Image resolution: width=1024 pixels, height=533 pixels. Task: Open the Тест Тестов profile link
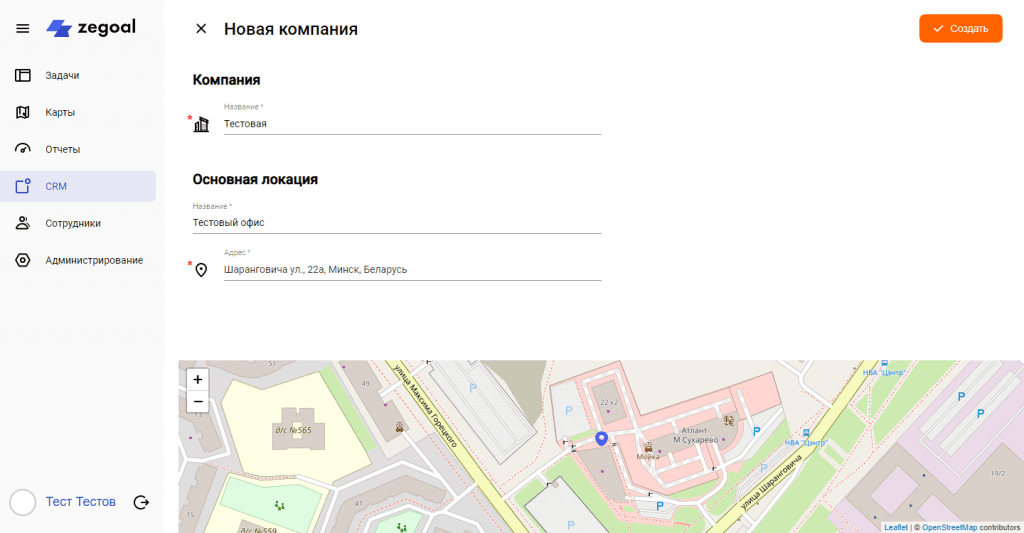pyautogui.click(x=81, y=502)
